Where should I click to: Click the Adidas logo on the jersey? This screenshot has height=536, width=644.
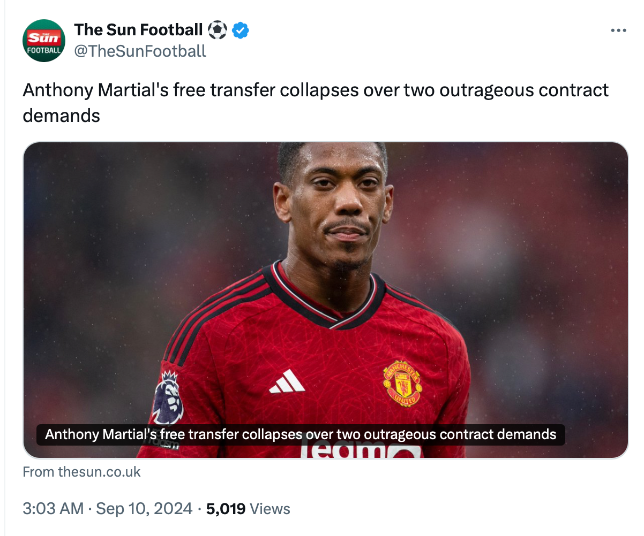287,381
